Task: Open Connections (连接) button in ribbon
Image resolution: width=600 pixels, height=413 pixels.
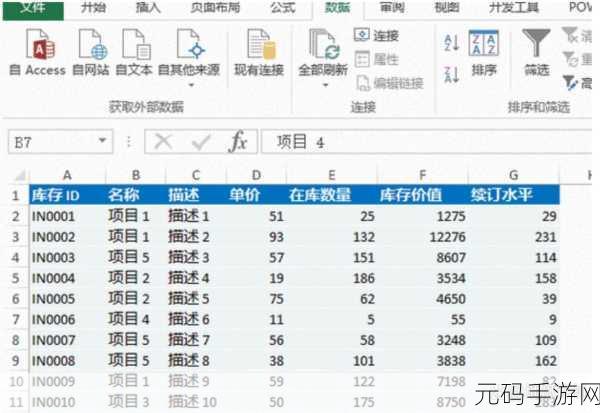Action: click(377, 35)
